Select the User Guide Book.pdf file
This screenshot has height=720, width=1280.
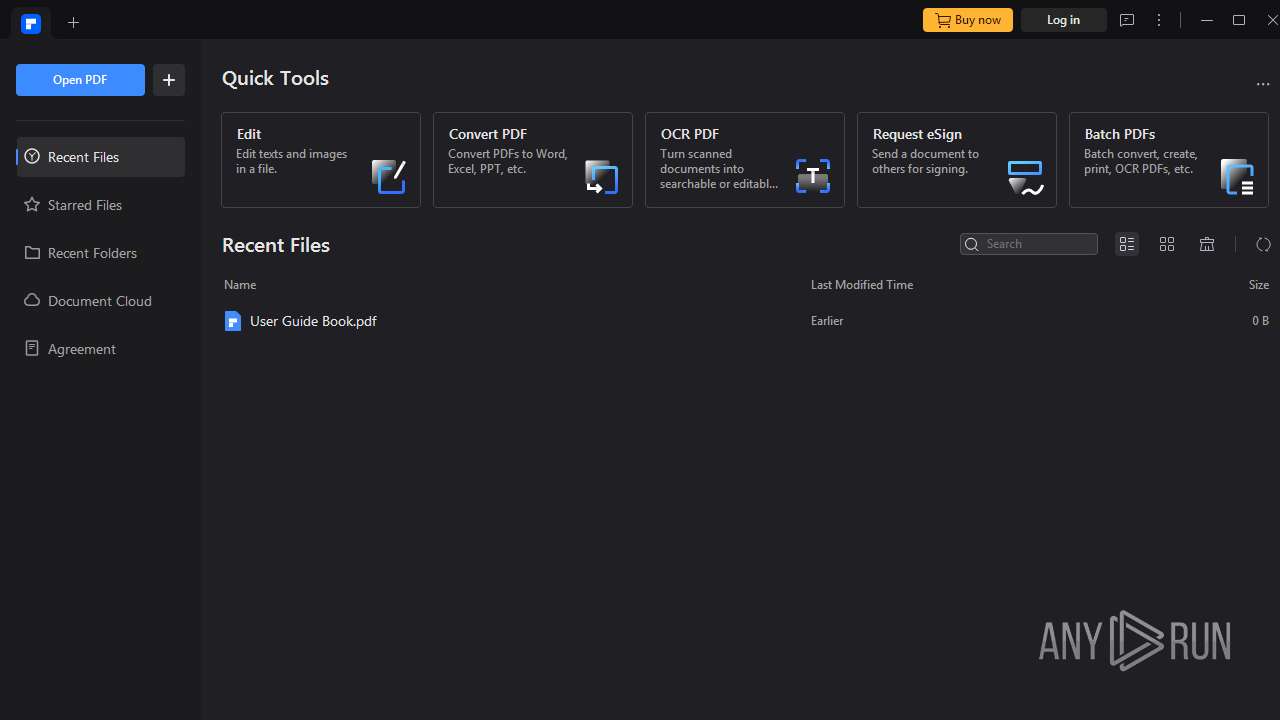(745, 321)
